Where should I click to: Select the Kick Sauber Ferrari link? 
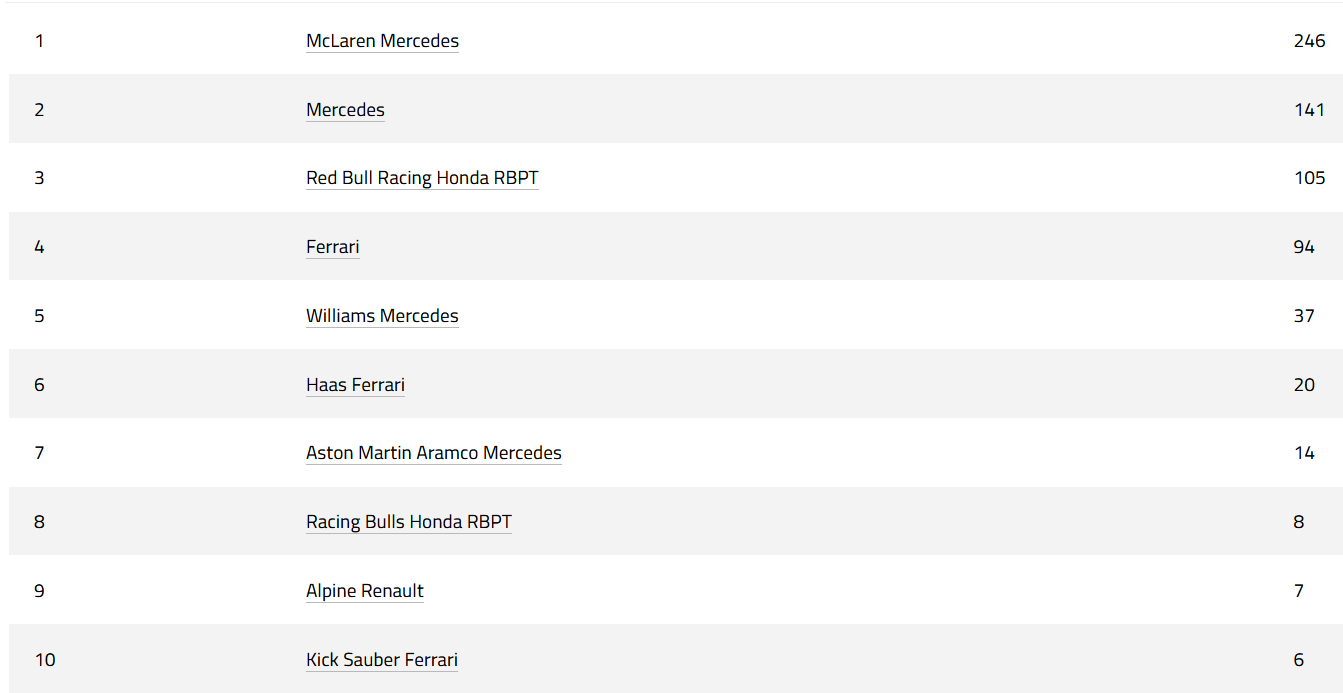tap(381, 660)
